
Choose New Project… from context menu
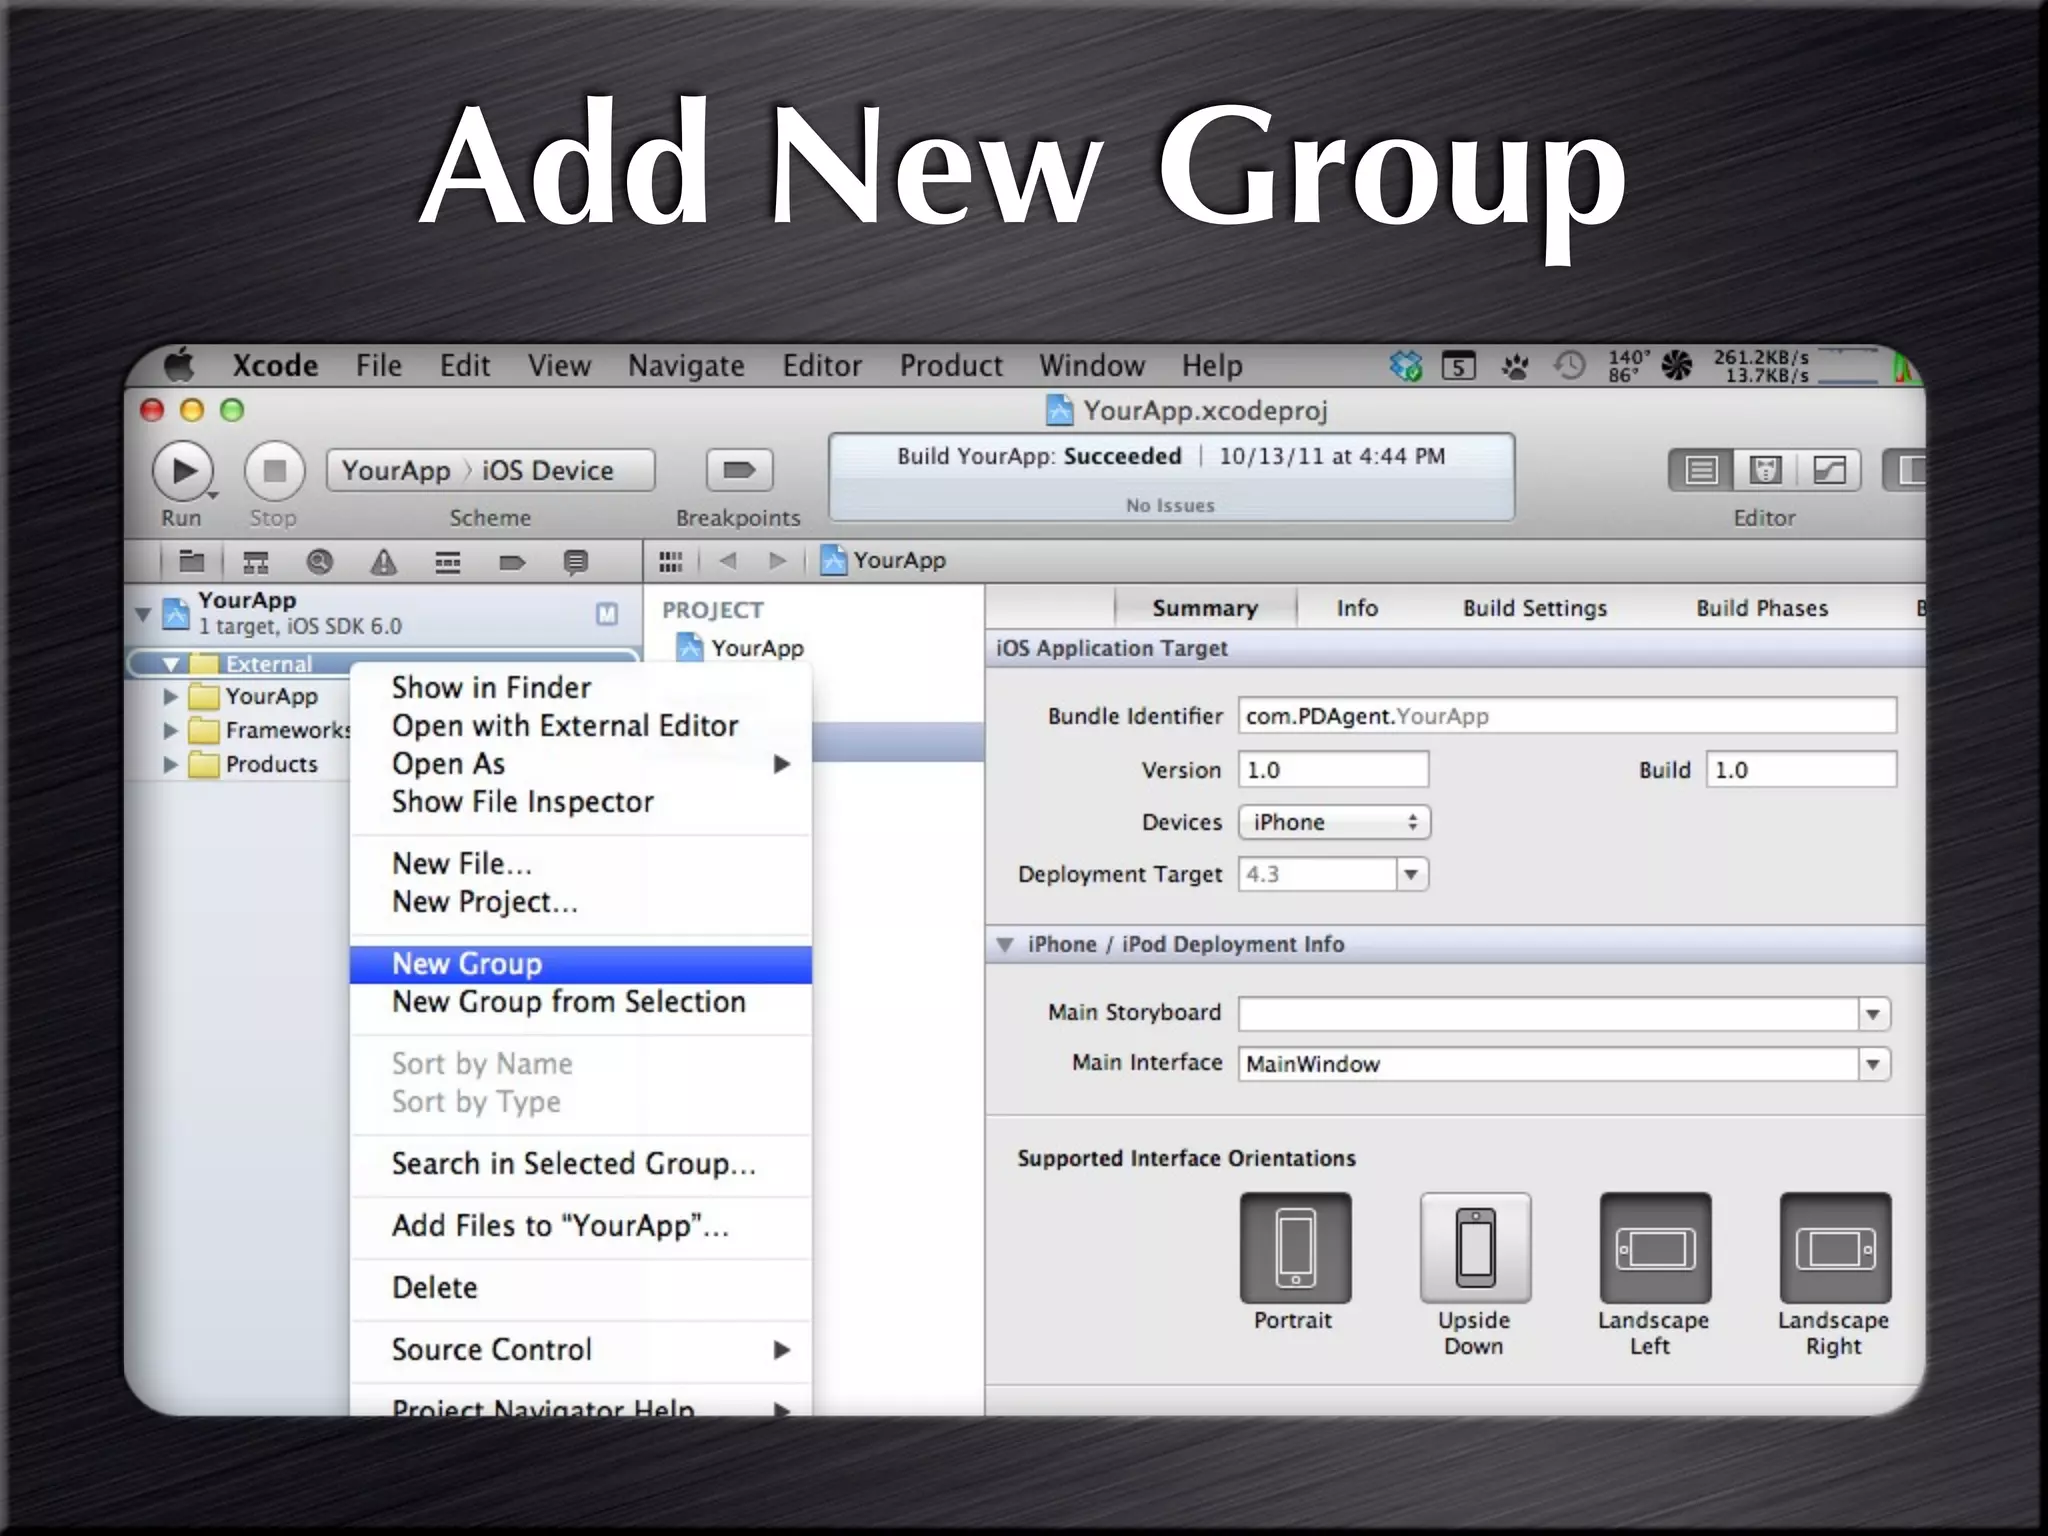point(581,902)
